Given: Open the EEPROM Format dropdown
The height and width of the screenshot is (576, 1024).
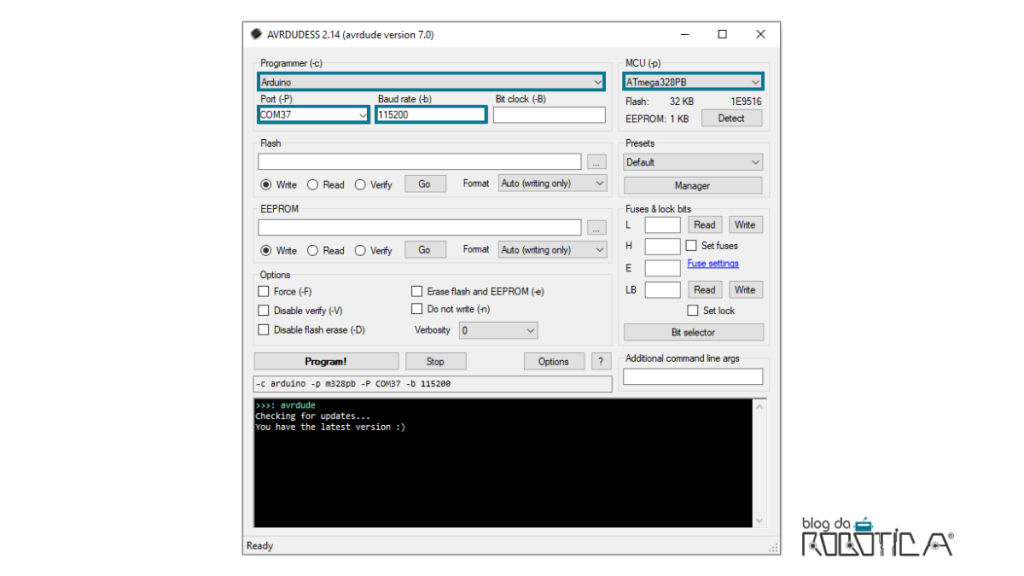Looking at the screenshot, I should click(x=552, y=250).
